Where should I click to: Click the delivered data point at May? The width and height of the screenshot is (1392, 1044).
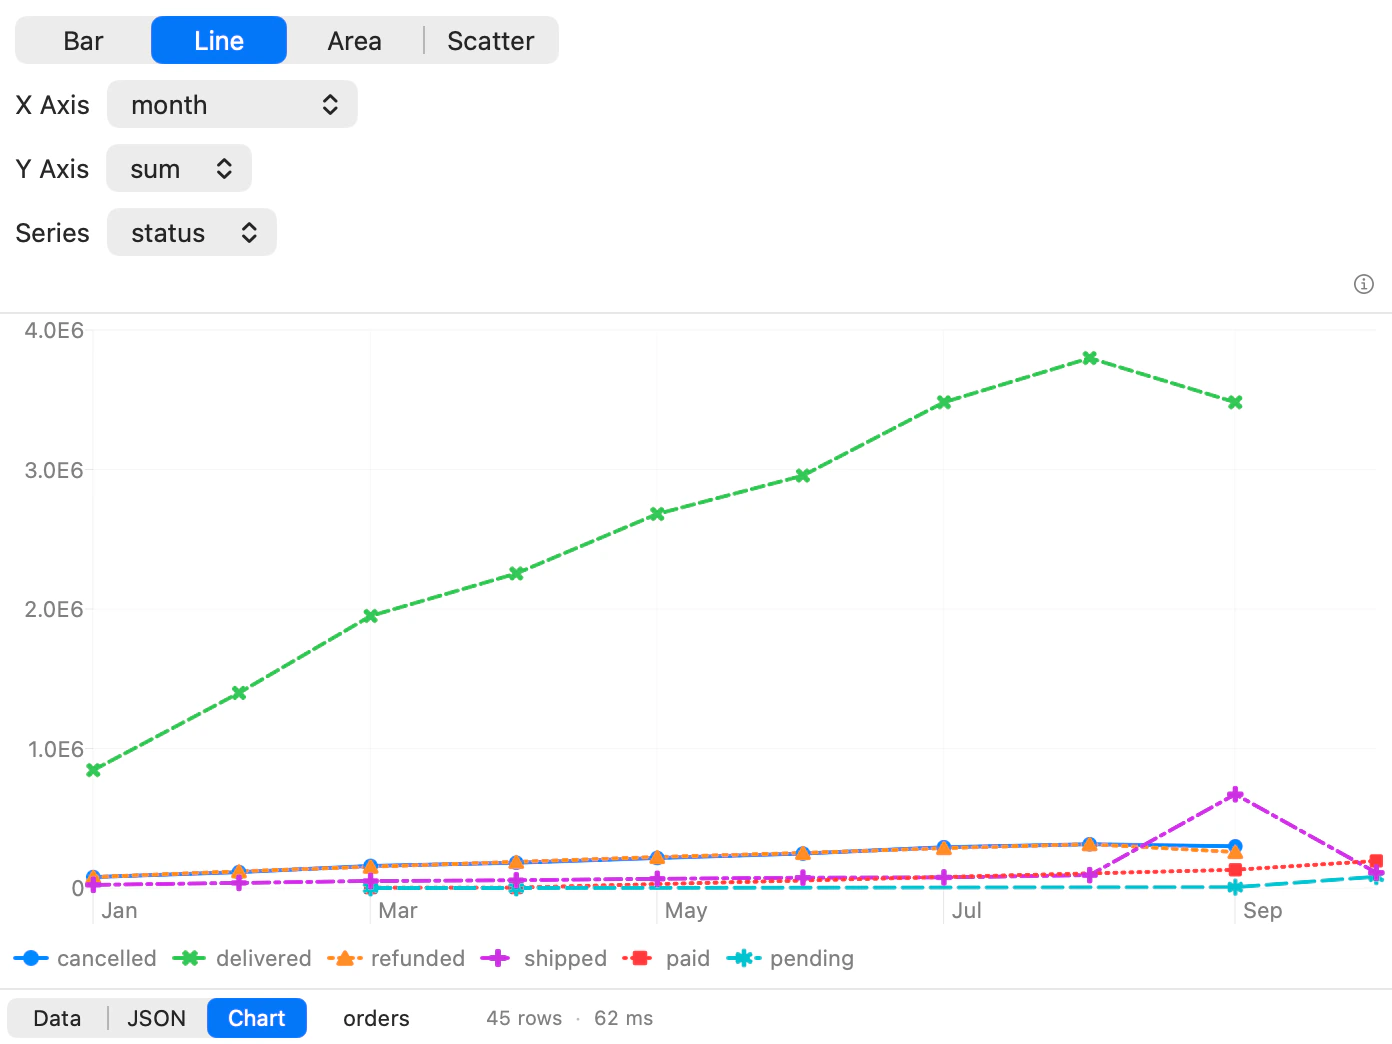point(657,514)
